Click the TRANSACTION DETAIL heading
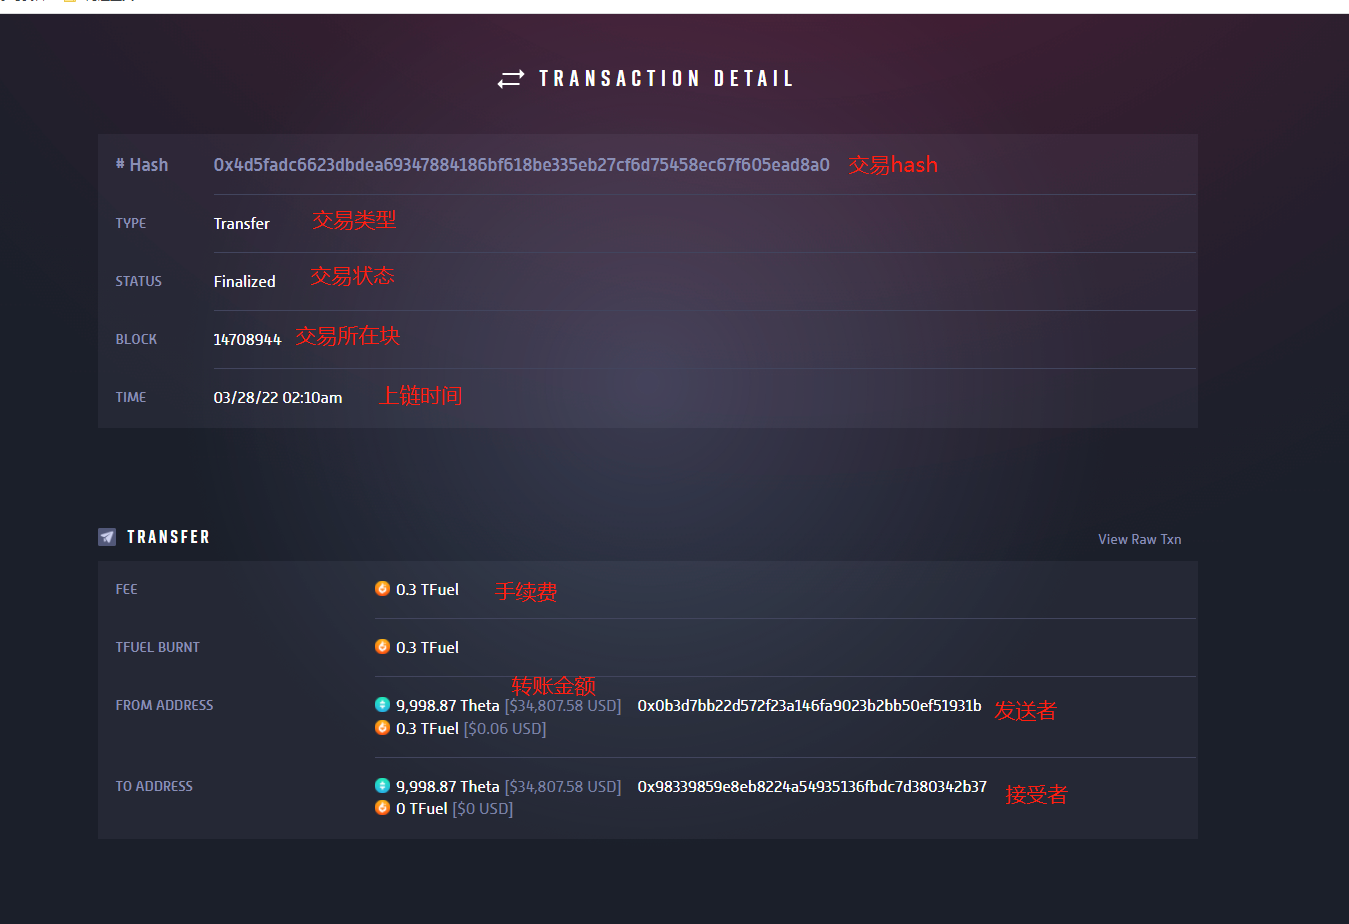The image size is (1349, 924). click(x=666, y=79)
